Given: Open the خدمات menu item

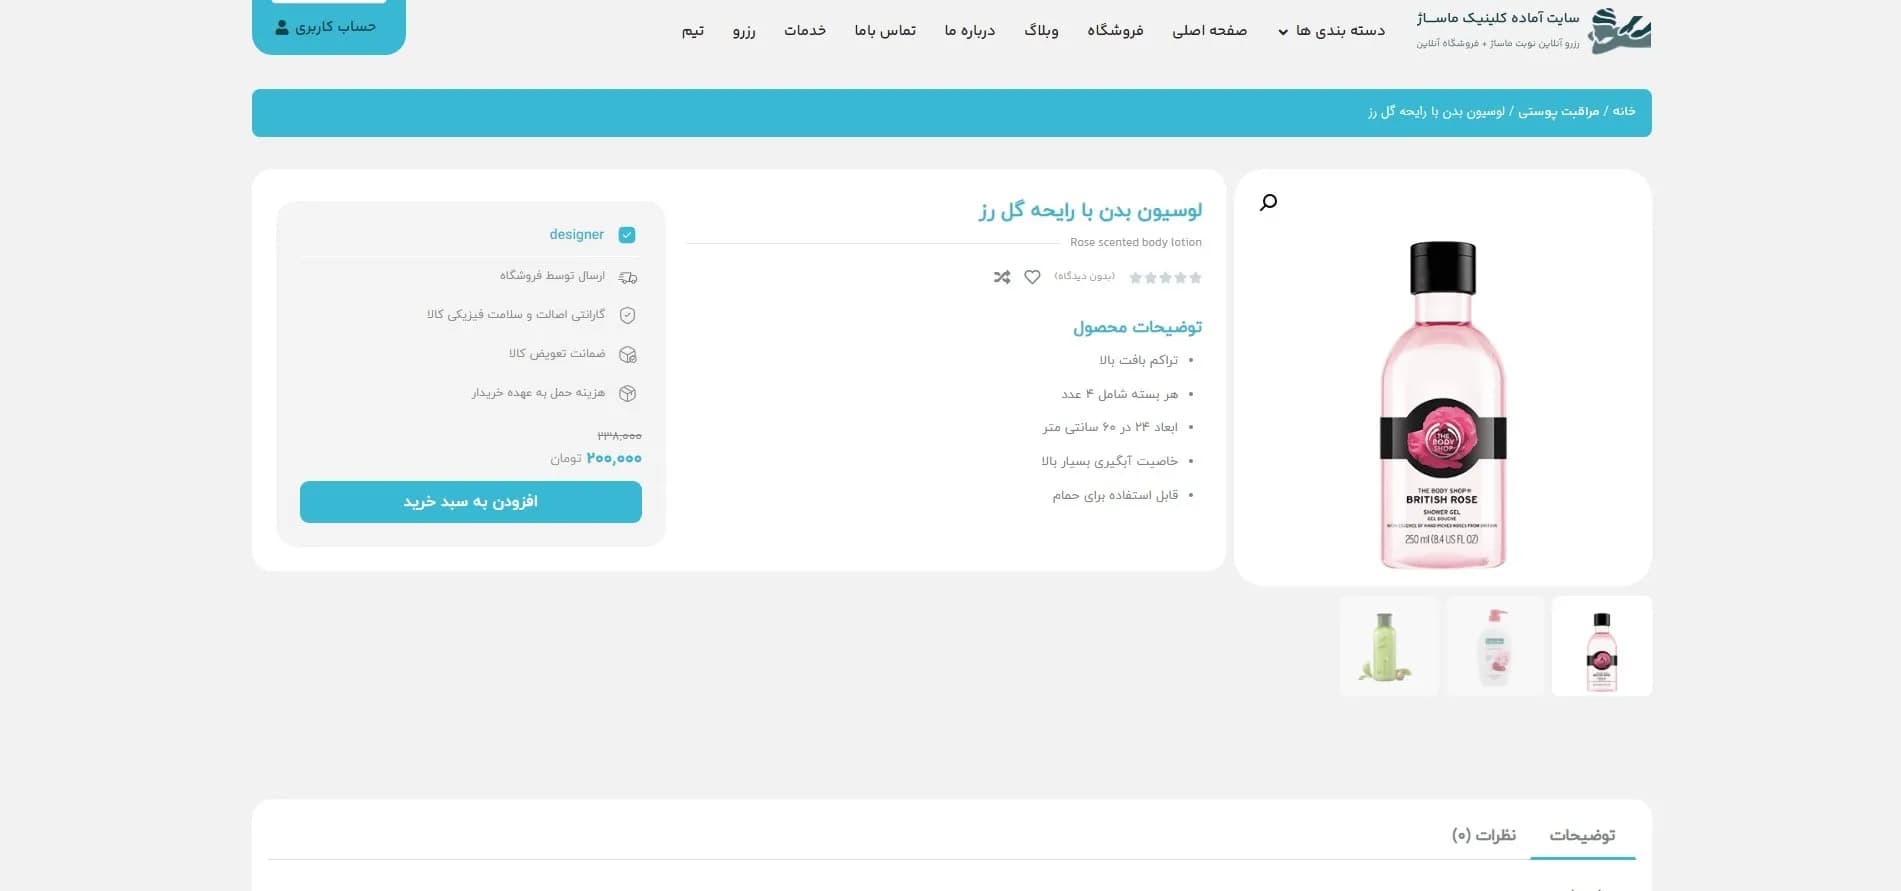Looking at the screenshot, I should tap(805, 31).
